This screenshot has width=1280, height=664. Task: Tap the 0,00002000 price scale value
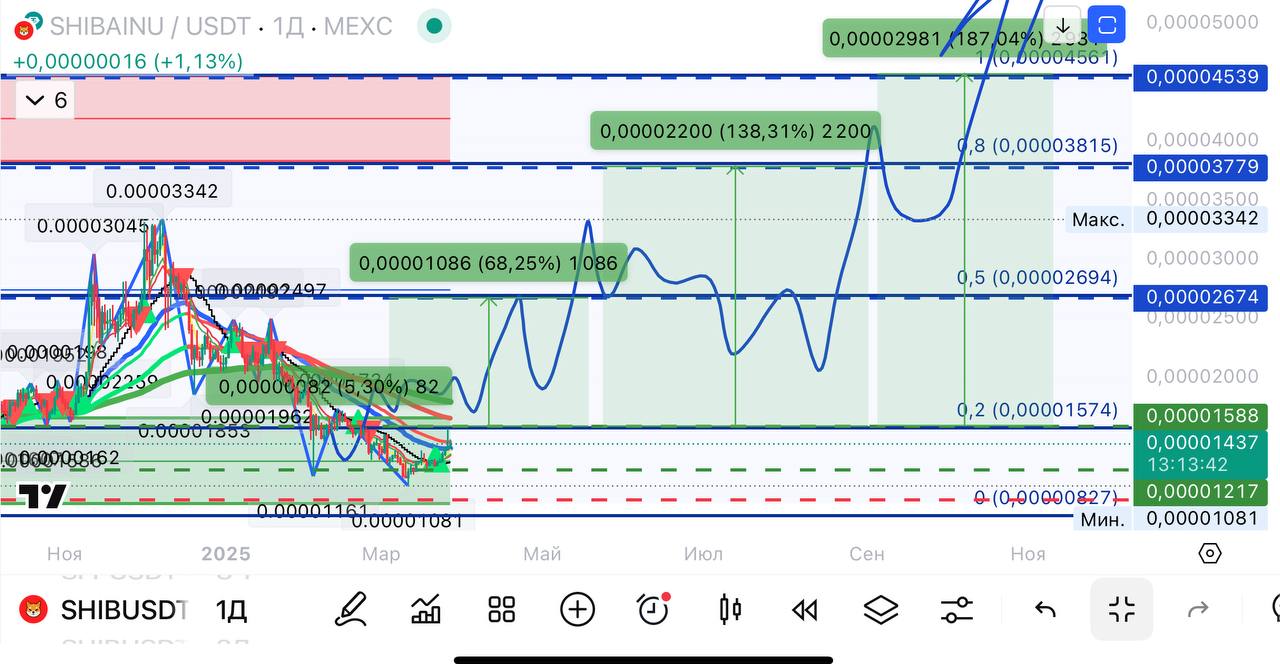tap(1202, 376)
